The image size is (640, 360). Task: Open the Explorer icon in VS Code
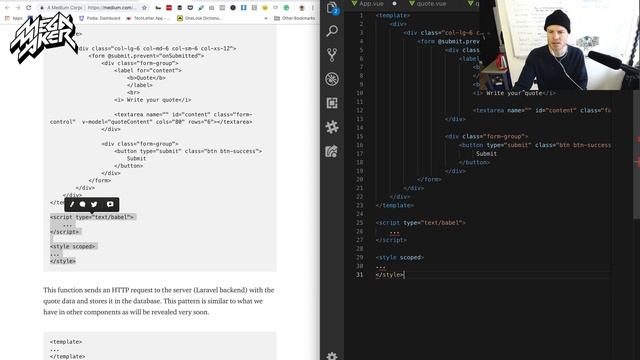pos(332,8)
